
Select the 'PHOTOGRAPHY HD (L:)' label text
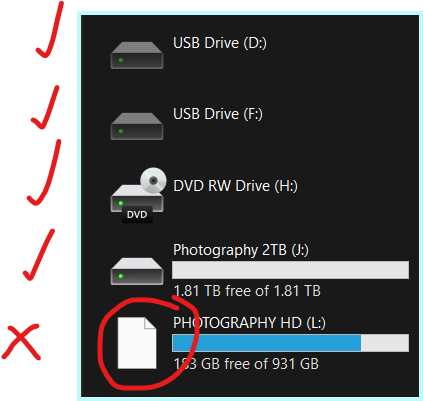click(x=249, y=323)
